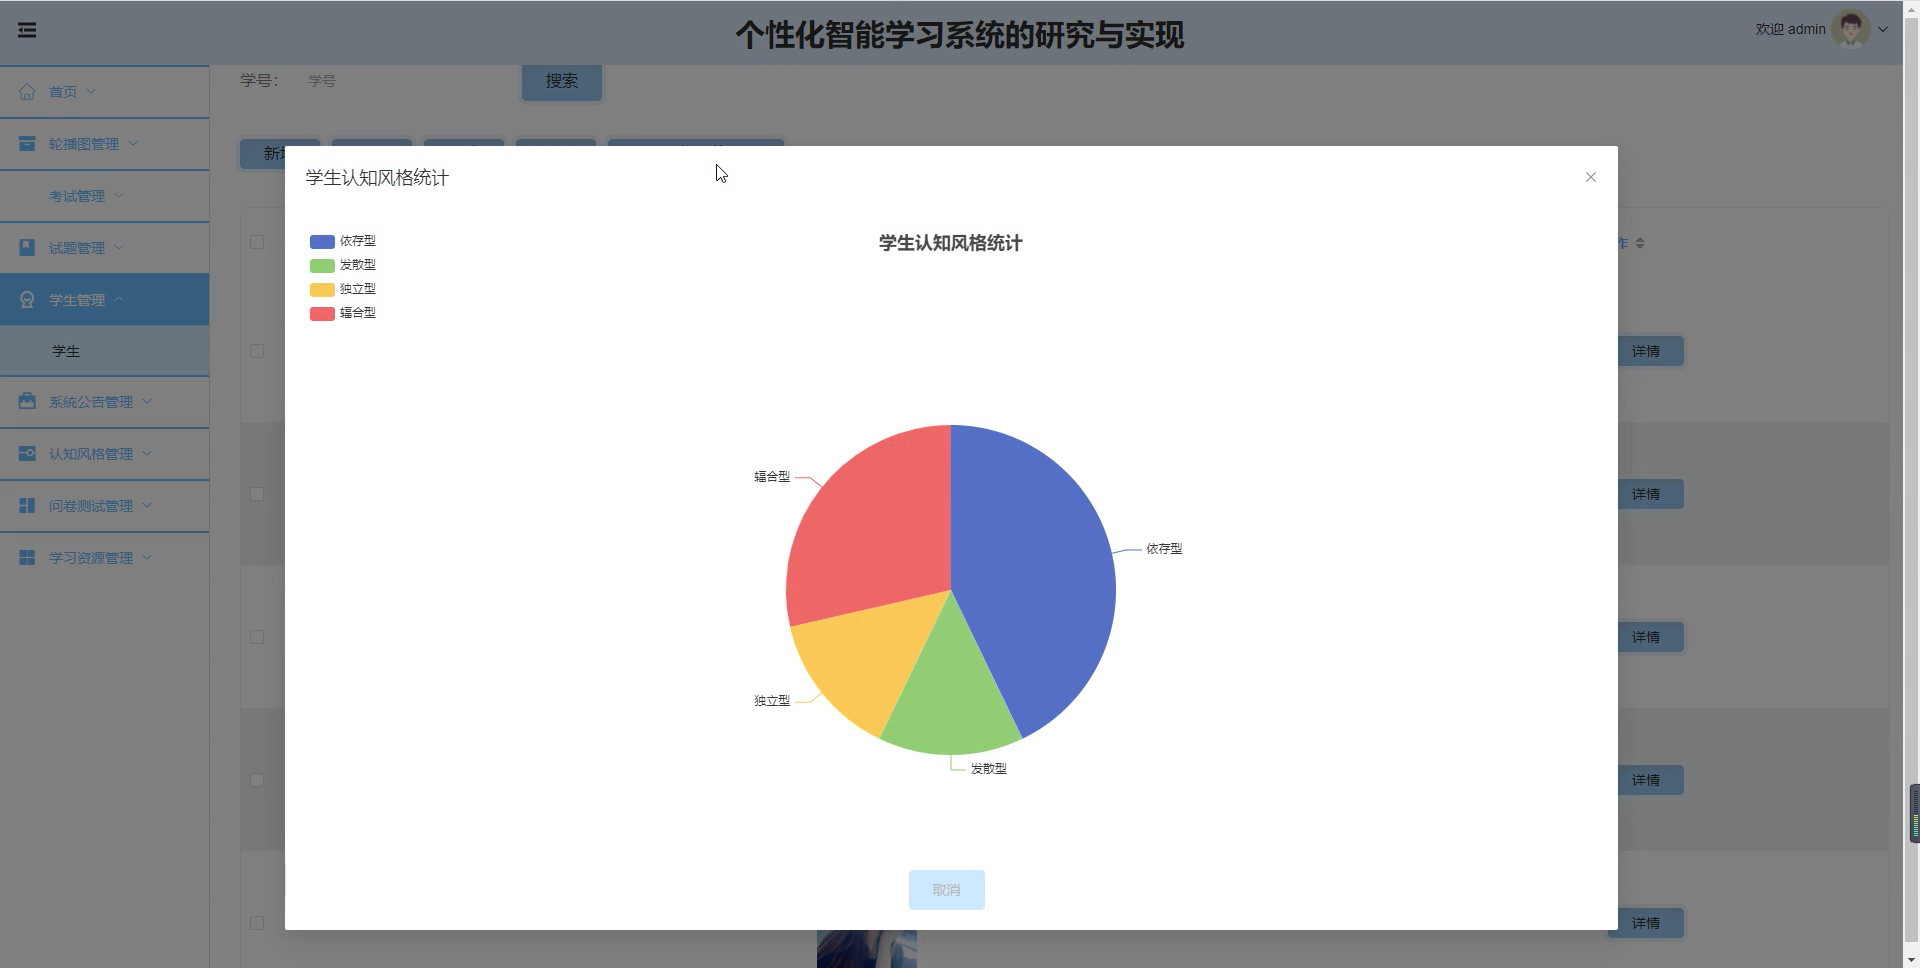Select the 学生 submenu item

65,351
